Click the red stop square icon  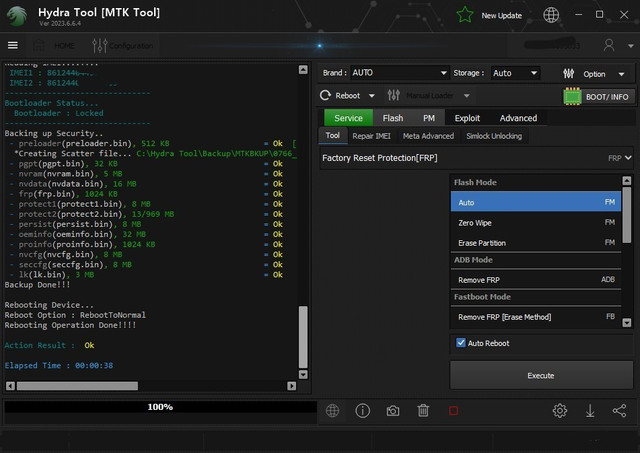click(x=453, y=411)
